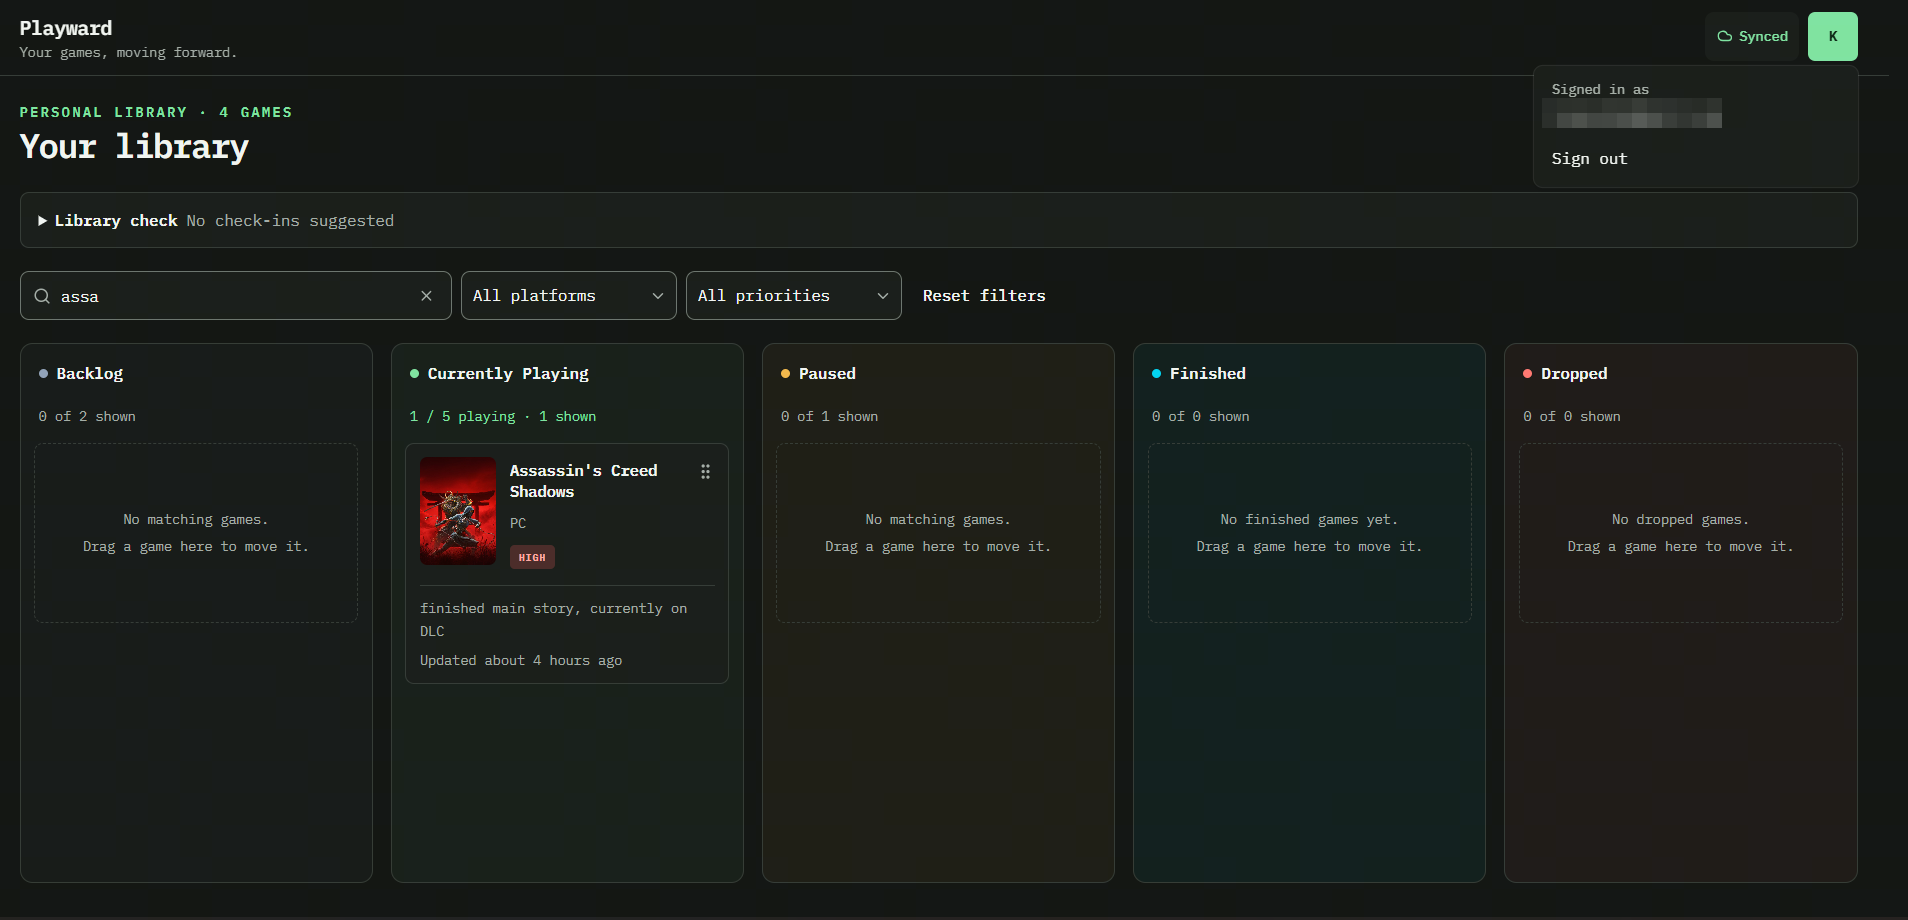Click Reset filters
The image size is (1908, 920).
pos(984,296)
